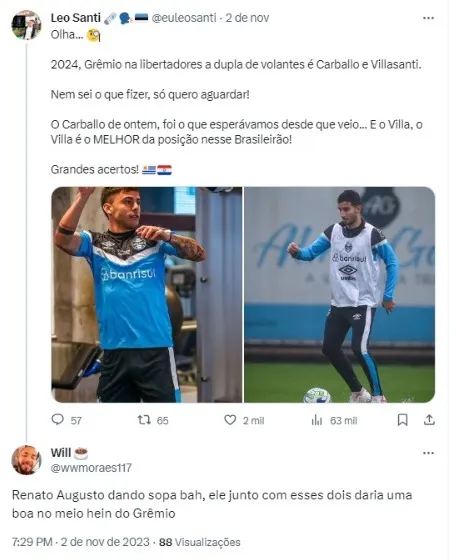The image size is (456, 560).
Task: Click the reply icon with 57 comments
Action: [x=57, y=419]
